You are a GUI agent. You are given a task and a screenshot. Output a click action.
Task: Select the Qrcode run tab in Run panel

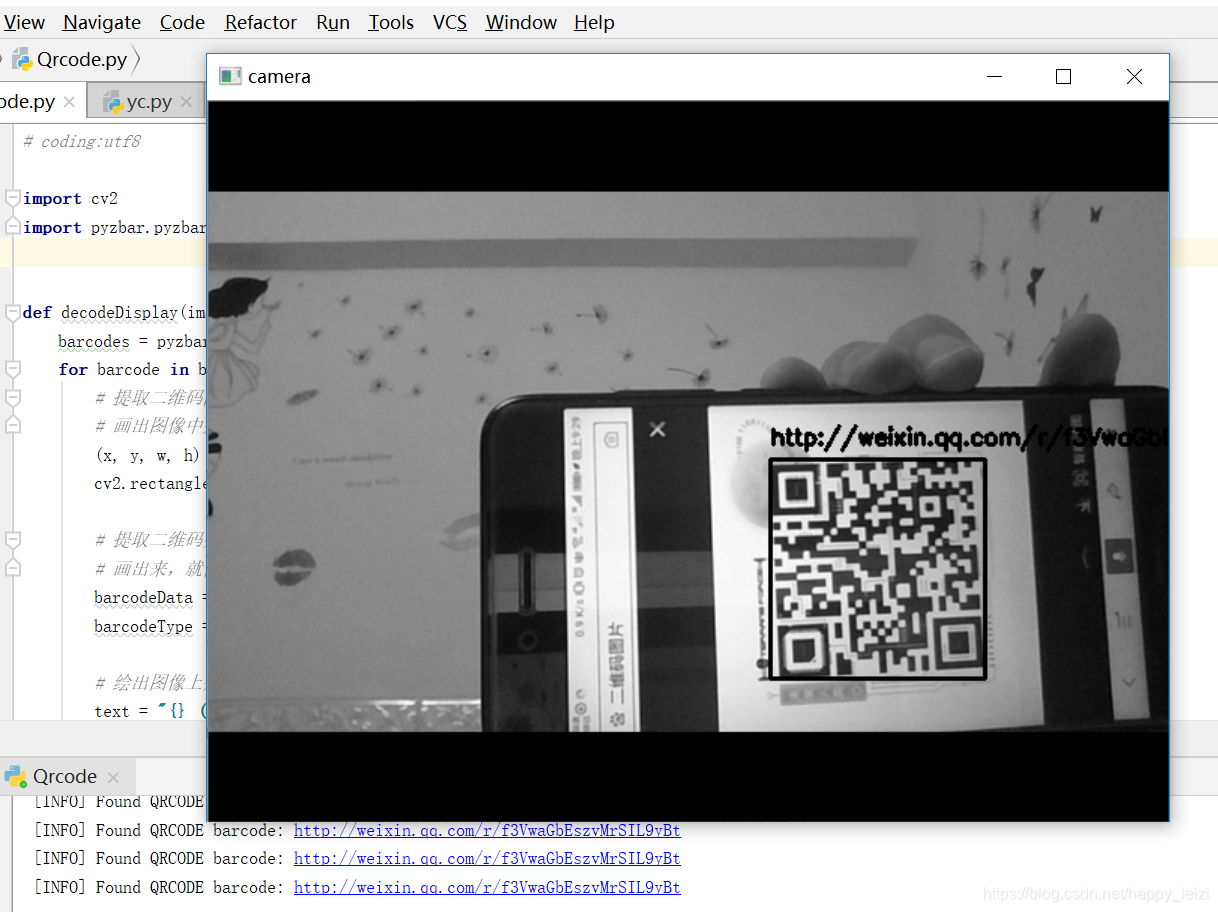pos(65,776)
